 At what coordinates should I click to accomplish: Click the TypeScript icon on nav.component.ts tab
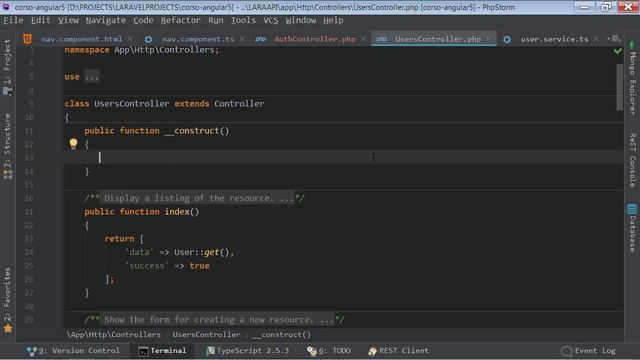point(148,39)
